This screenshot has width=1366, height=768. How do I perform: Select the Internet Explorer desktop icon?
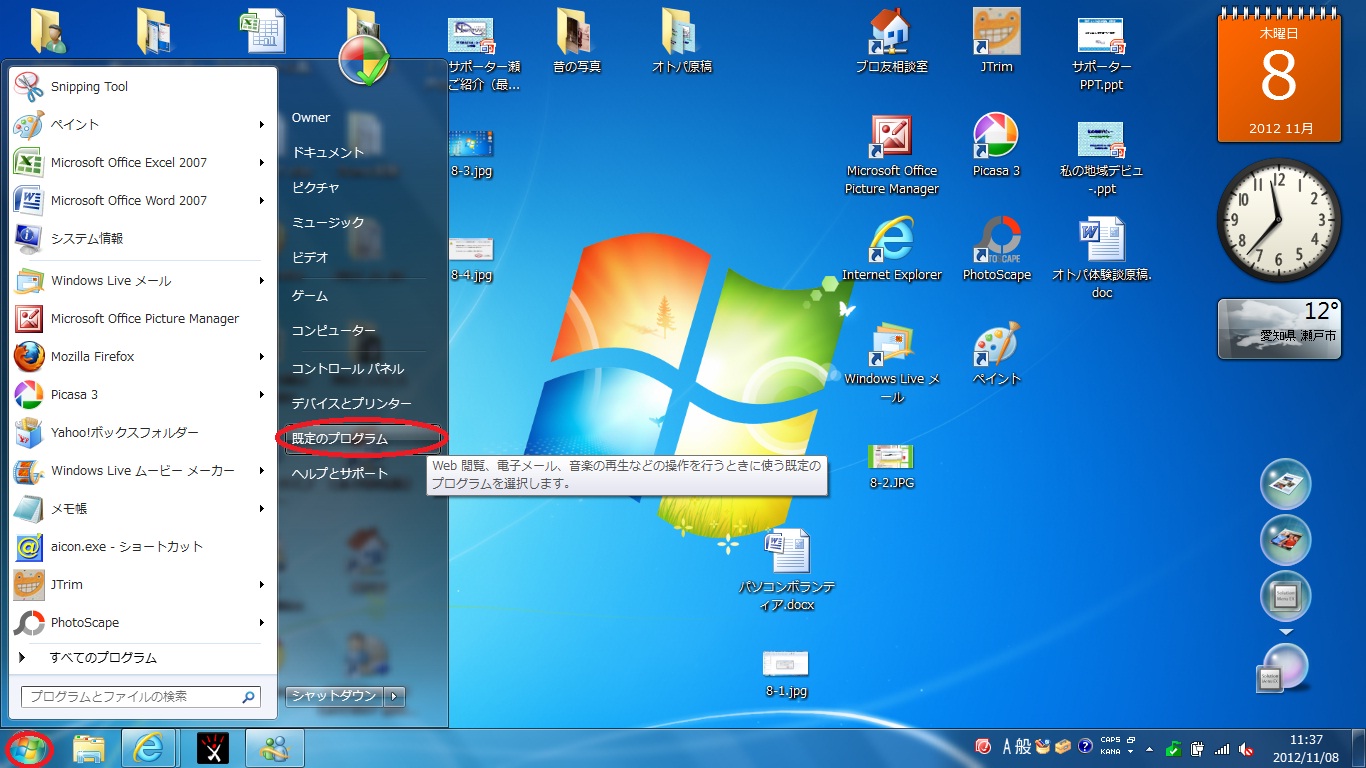coord(892,249)
